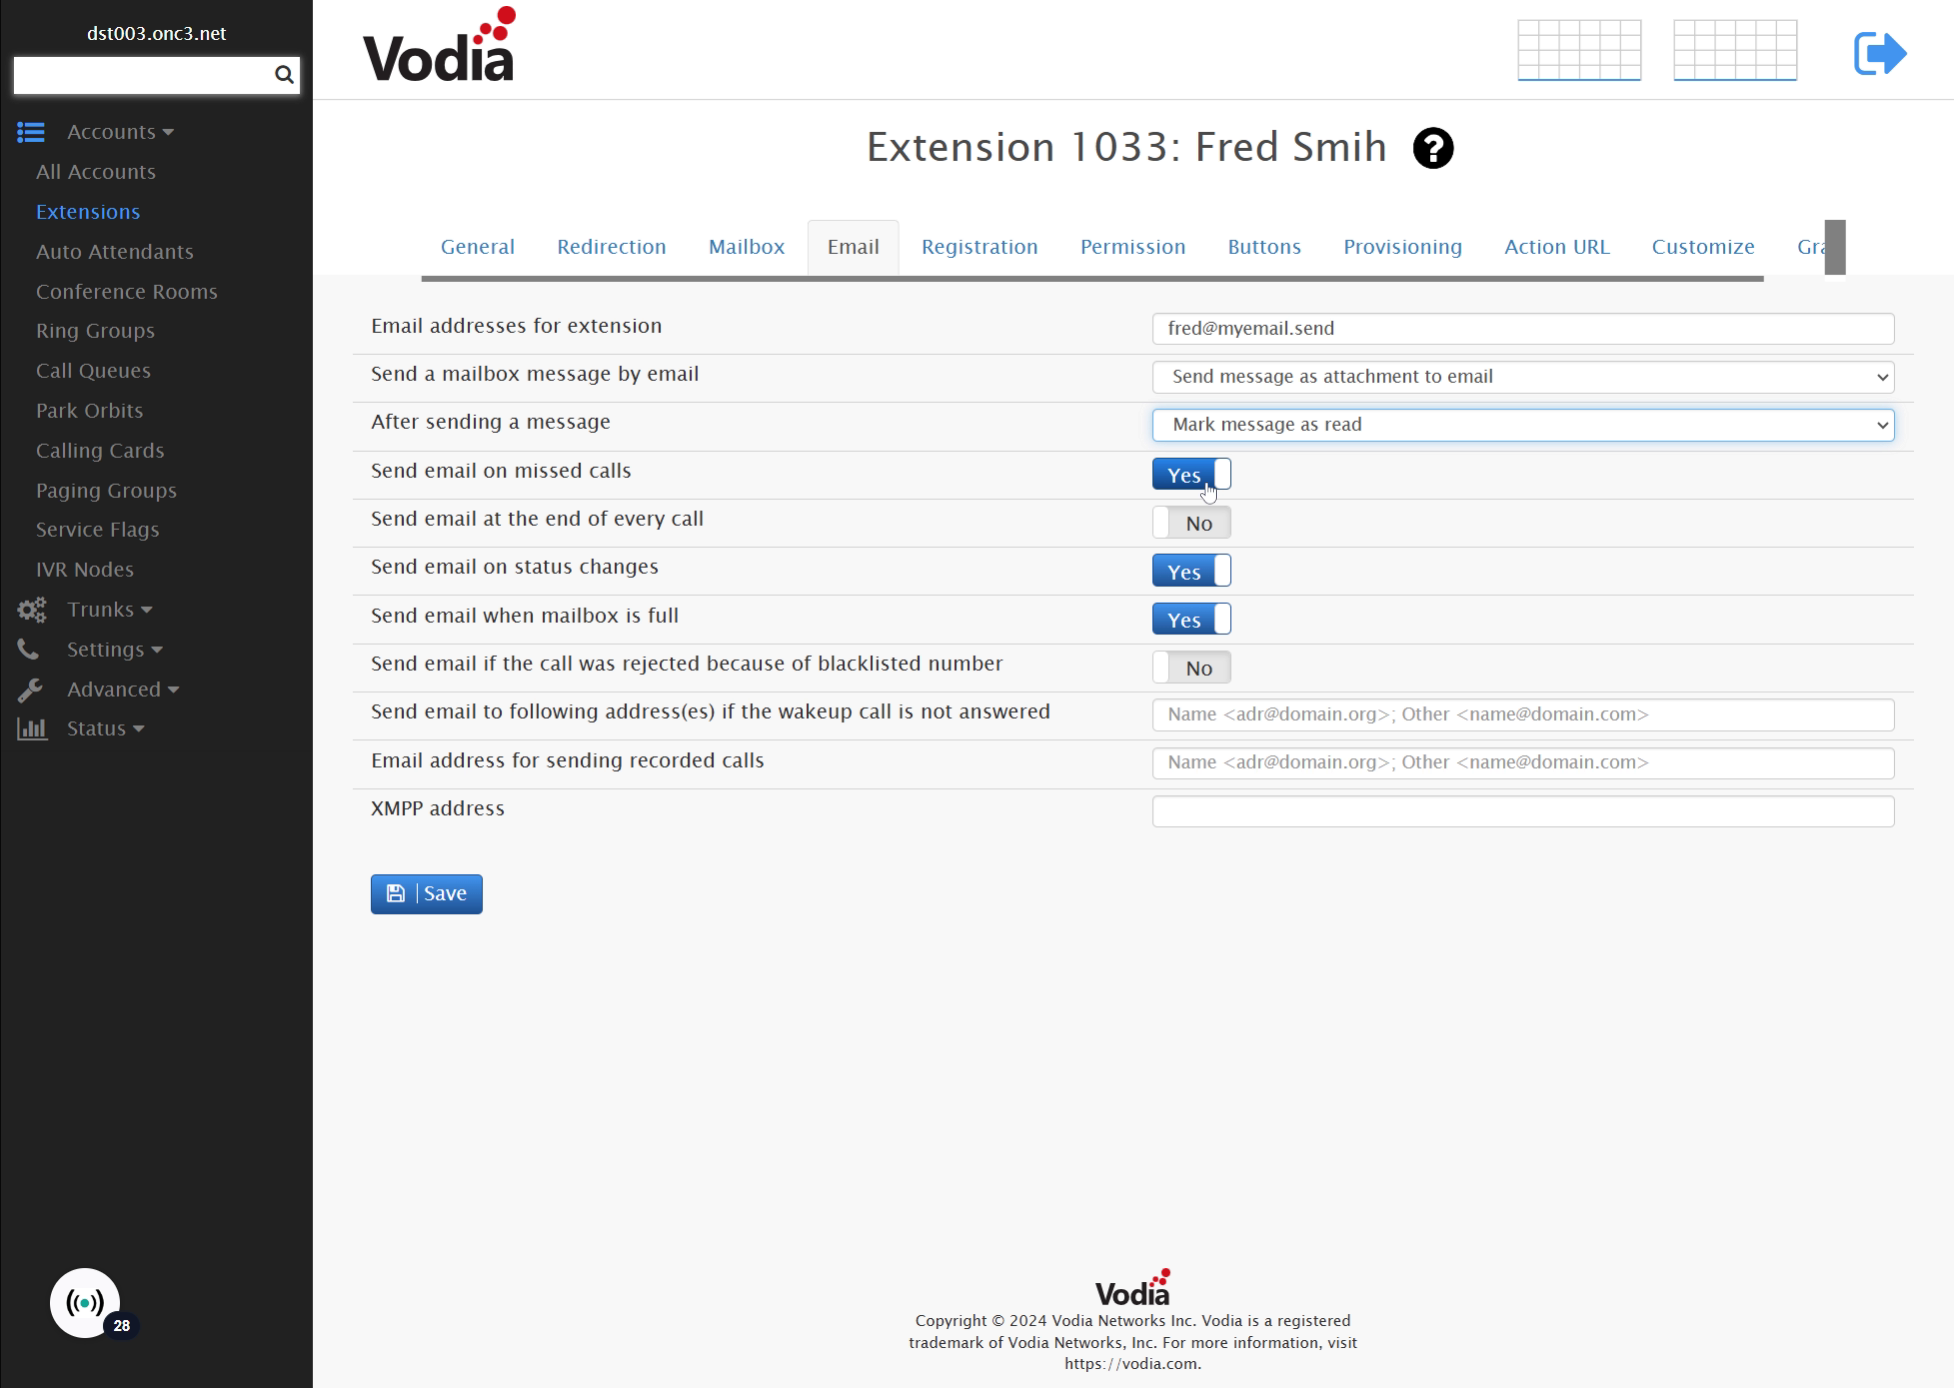Click Email address for extension field
1954x1388 pixels.
point(1523,327)
